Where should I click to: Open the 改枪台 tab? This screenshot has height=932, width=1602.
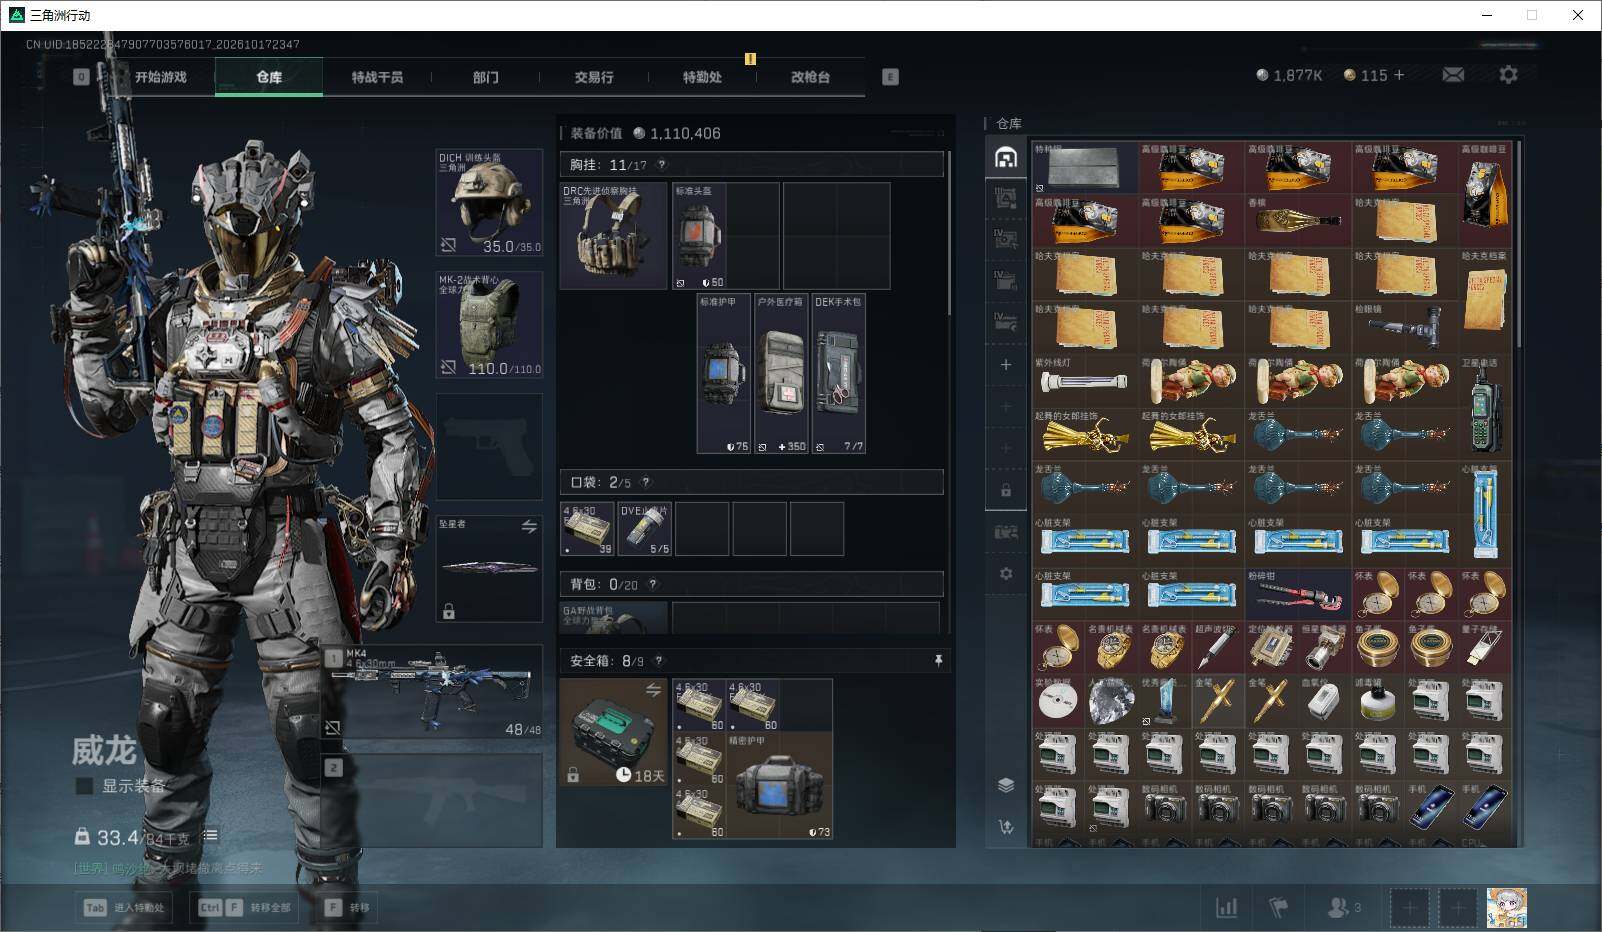pos(810,77)
